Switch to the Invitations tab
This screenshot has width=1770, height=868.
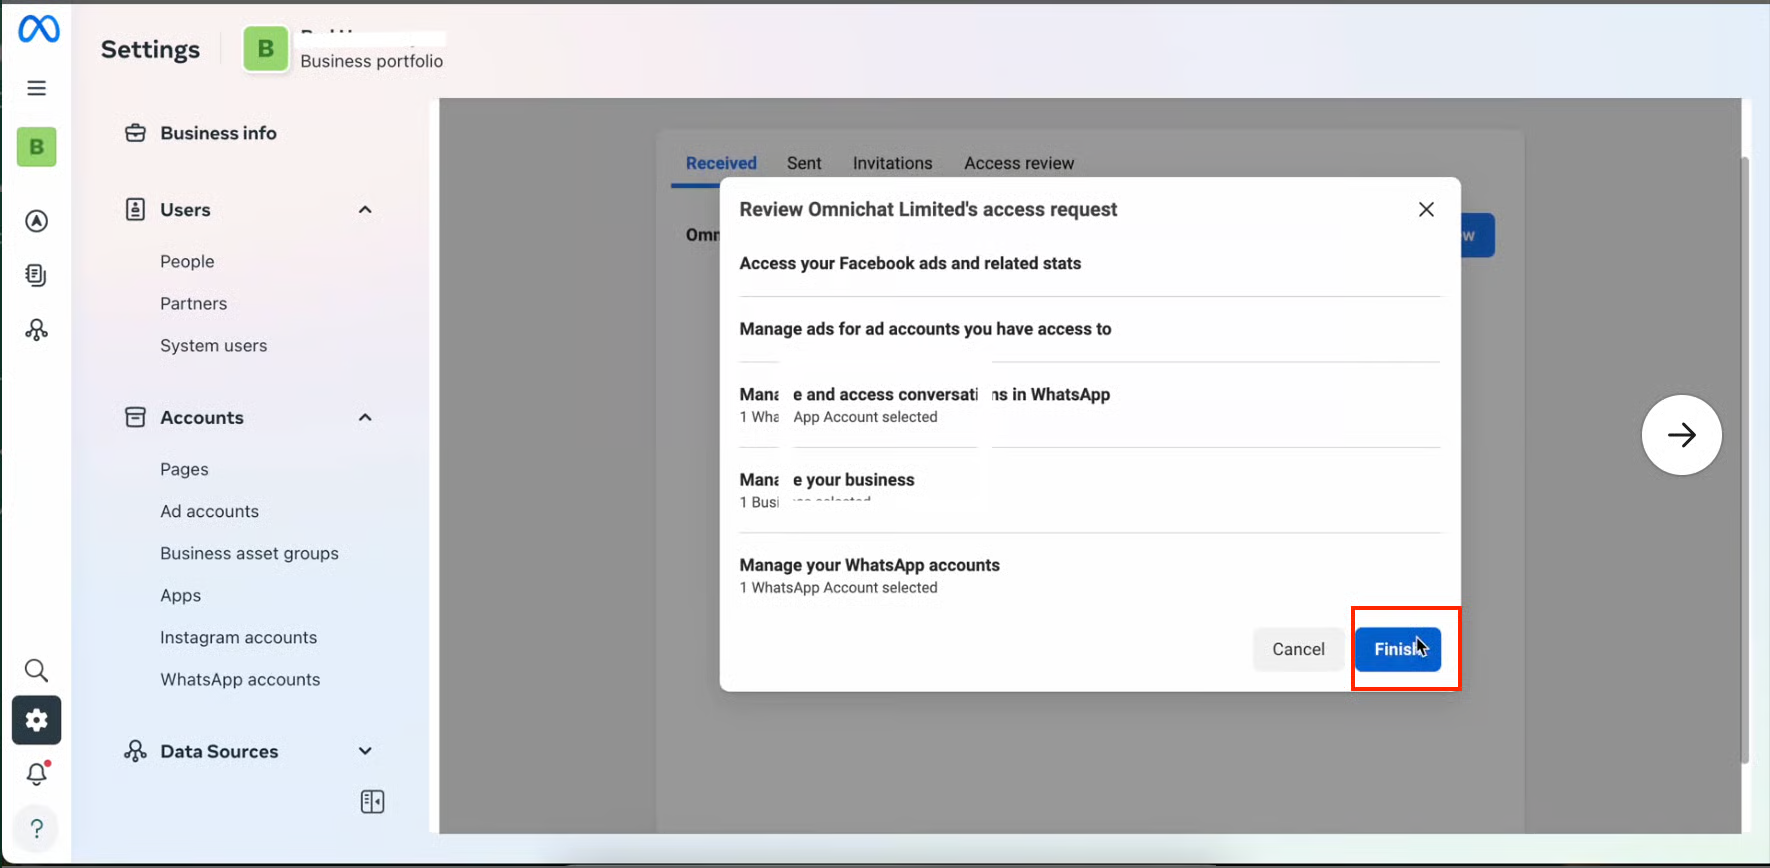[892, 163]
